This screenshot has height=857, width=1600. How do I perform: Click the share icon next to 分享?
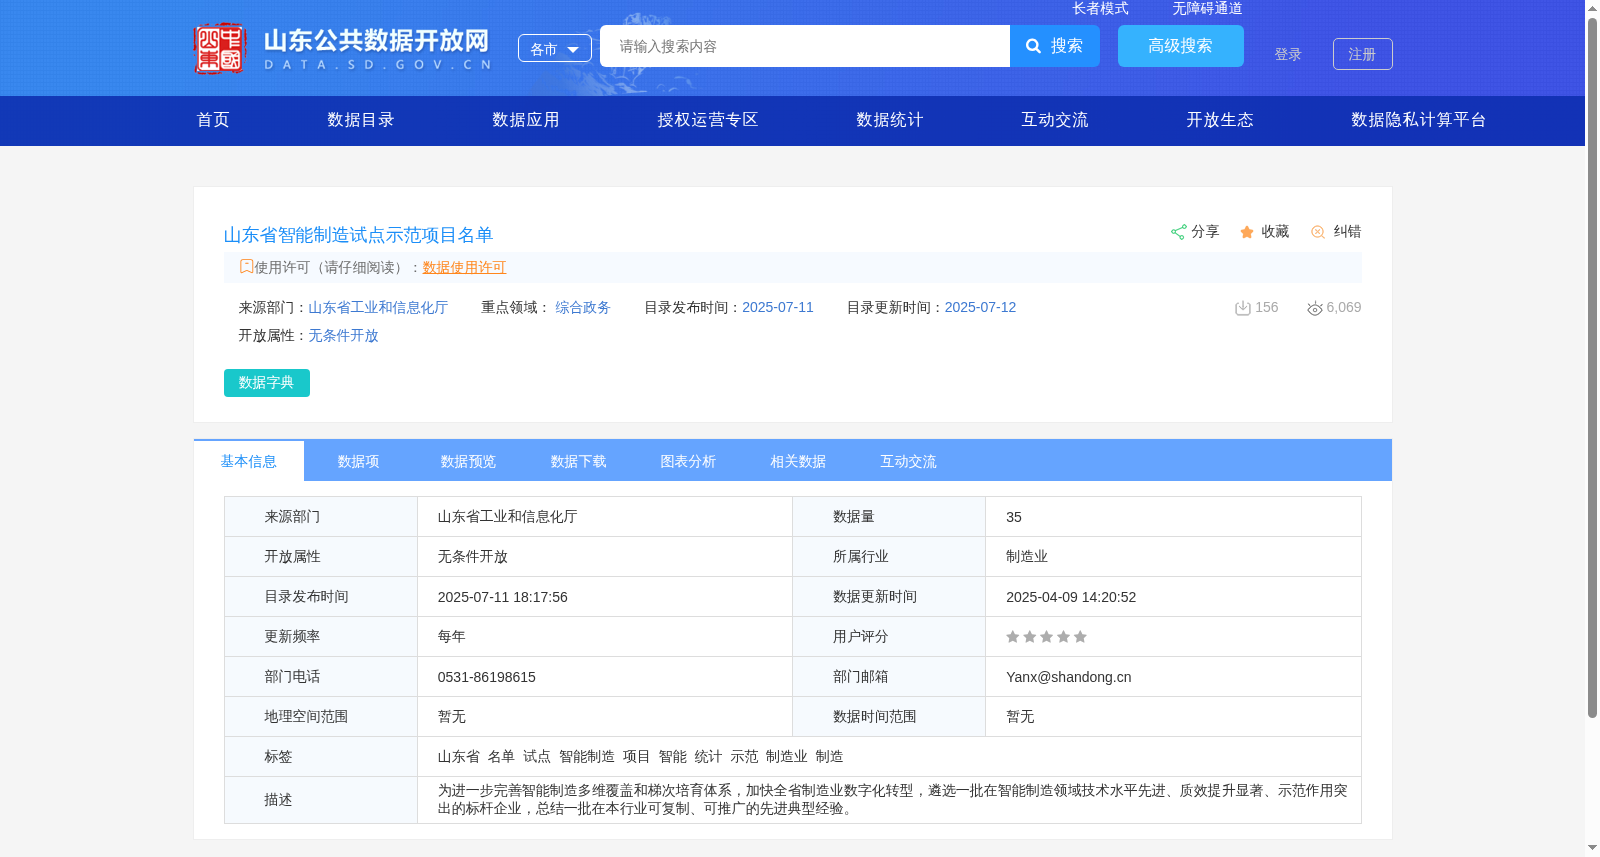1178,232
